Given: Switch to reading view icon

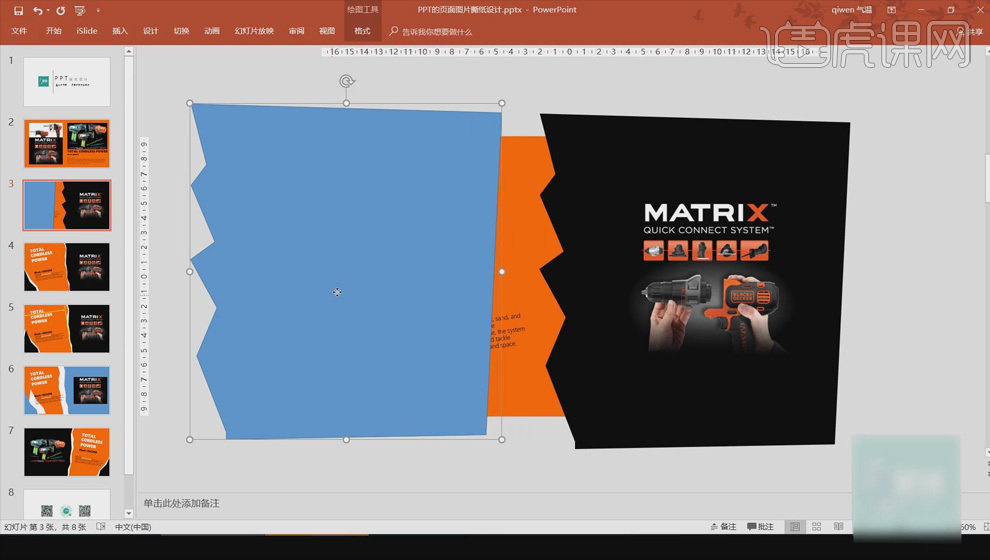Looking at the screenshot, I should coord(838,527).
